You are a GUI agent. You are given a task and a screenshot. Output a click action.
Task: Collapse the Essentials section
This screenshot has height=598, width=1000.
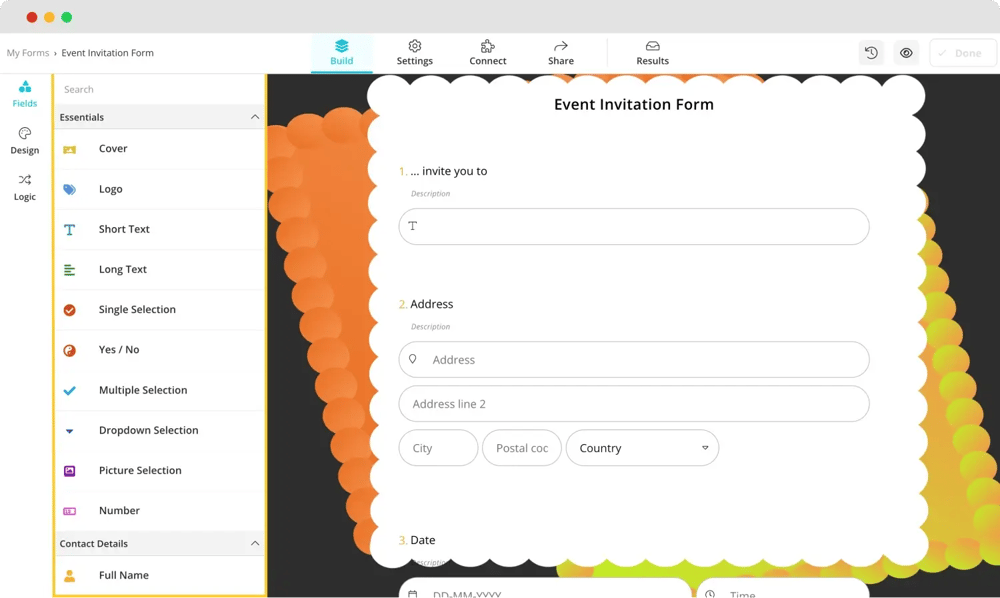(254, 117)
